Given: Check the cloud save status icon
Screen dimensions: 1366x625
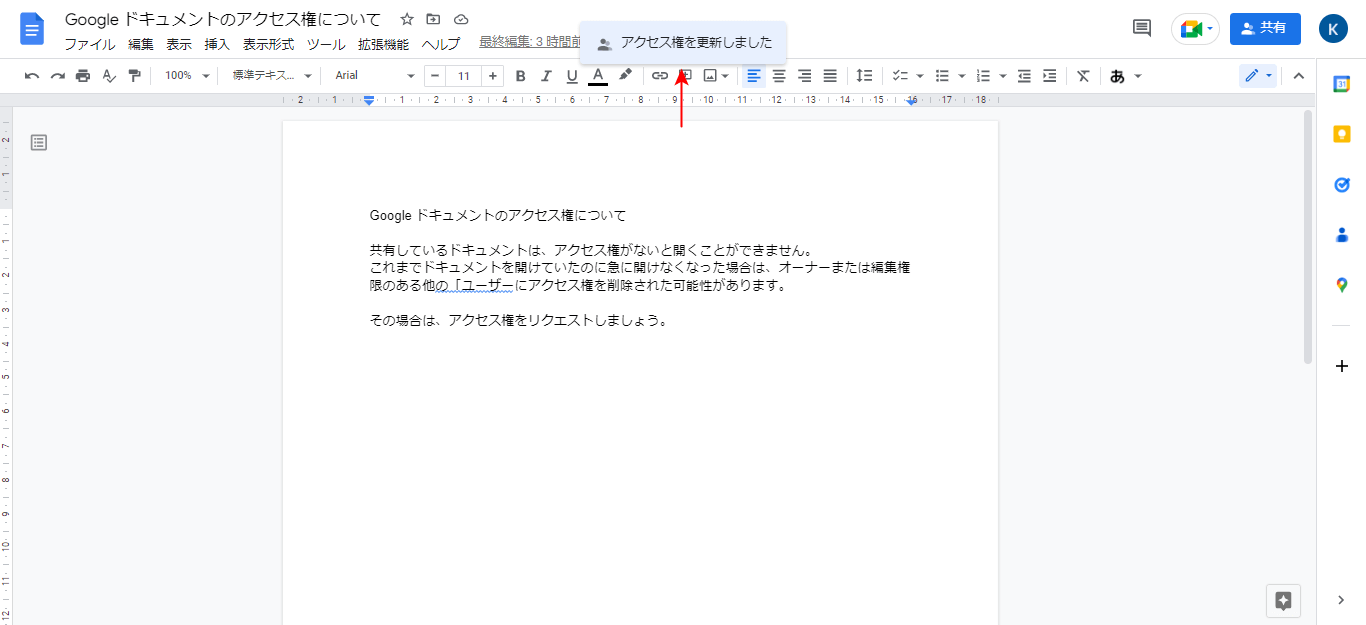Looking at the screenshot, I should (x=461, y=19).
